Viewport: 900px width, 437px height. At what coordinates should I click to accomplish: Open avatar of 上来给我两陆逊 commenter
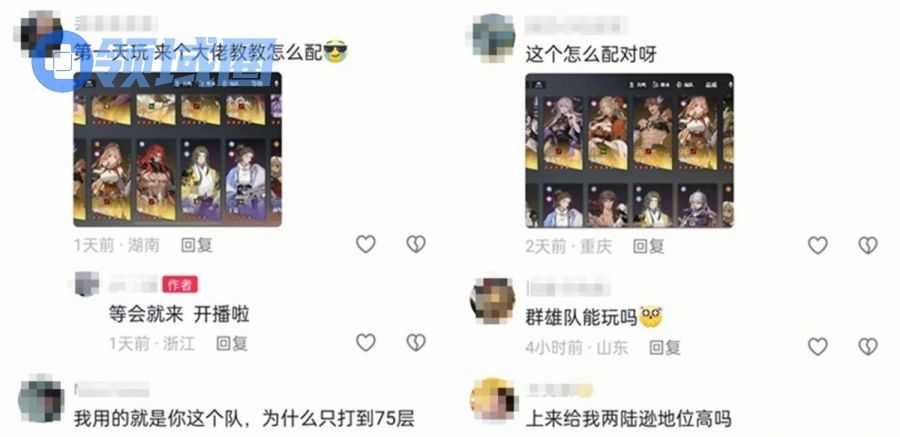(x=493, y=400)
